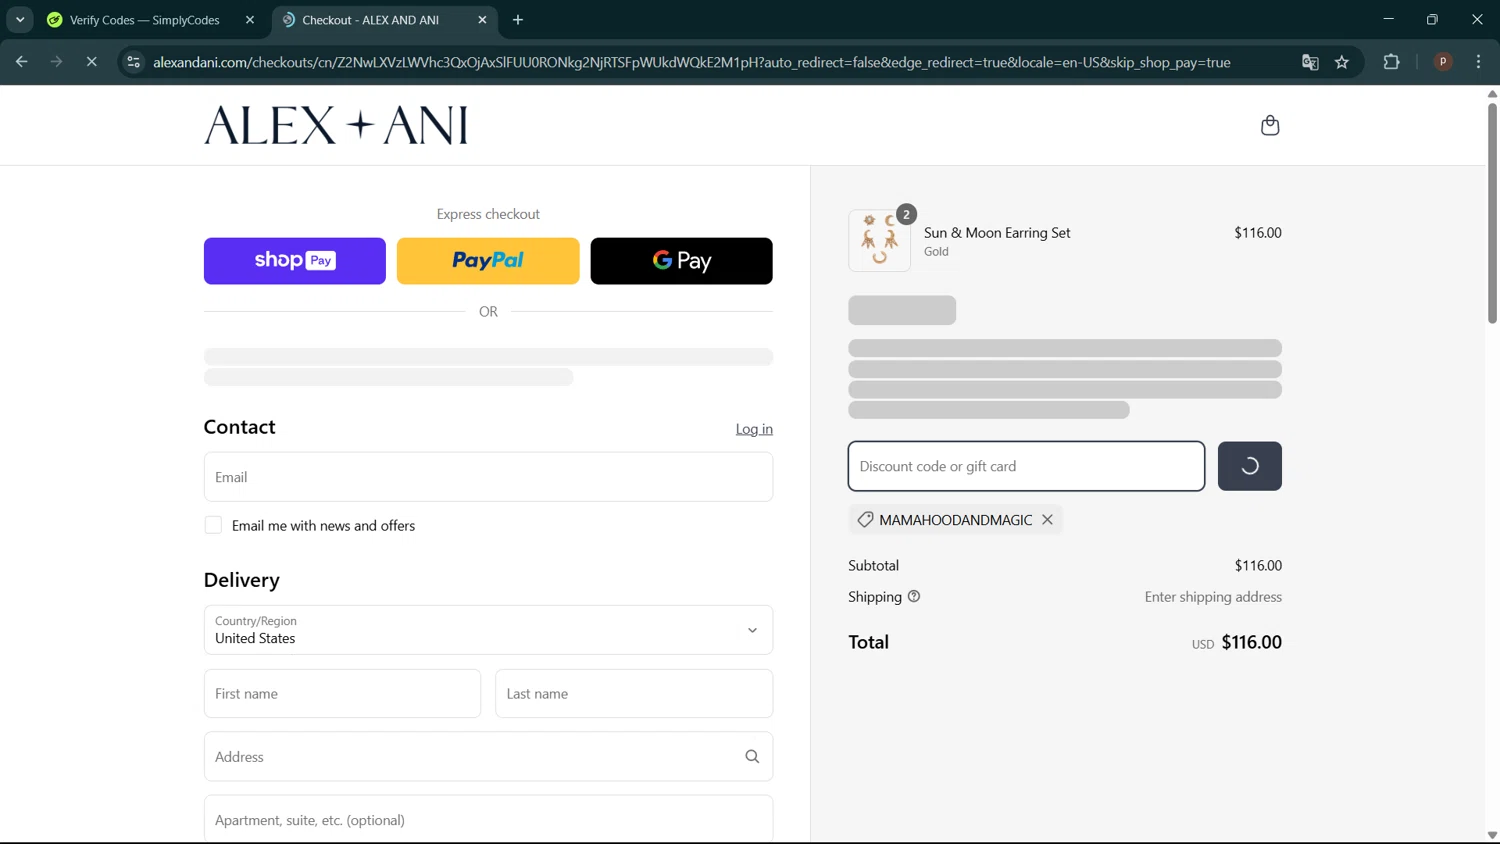Minimize the browser window
The height and width of the screenshot is (844, 1500).
1388,20
